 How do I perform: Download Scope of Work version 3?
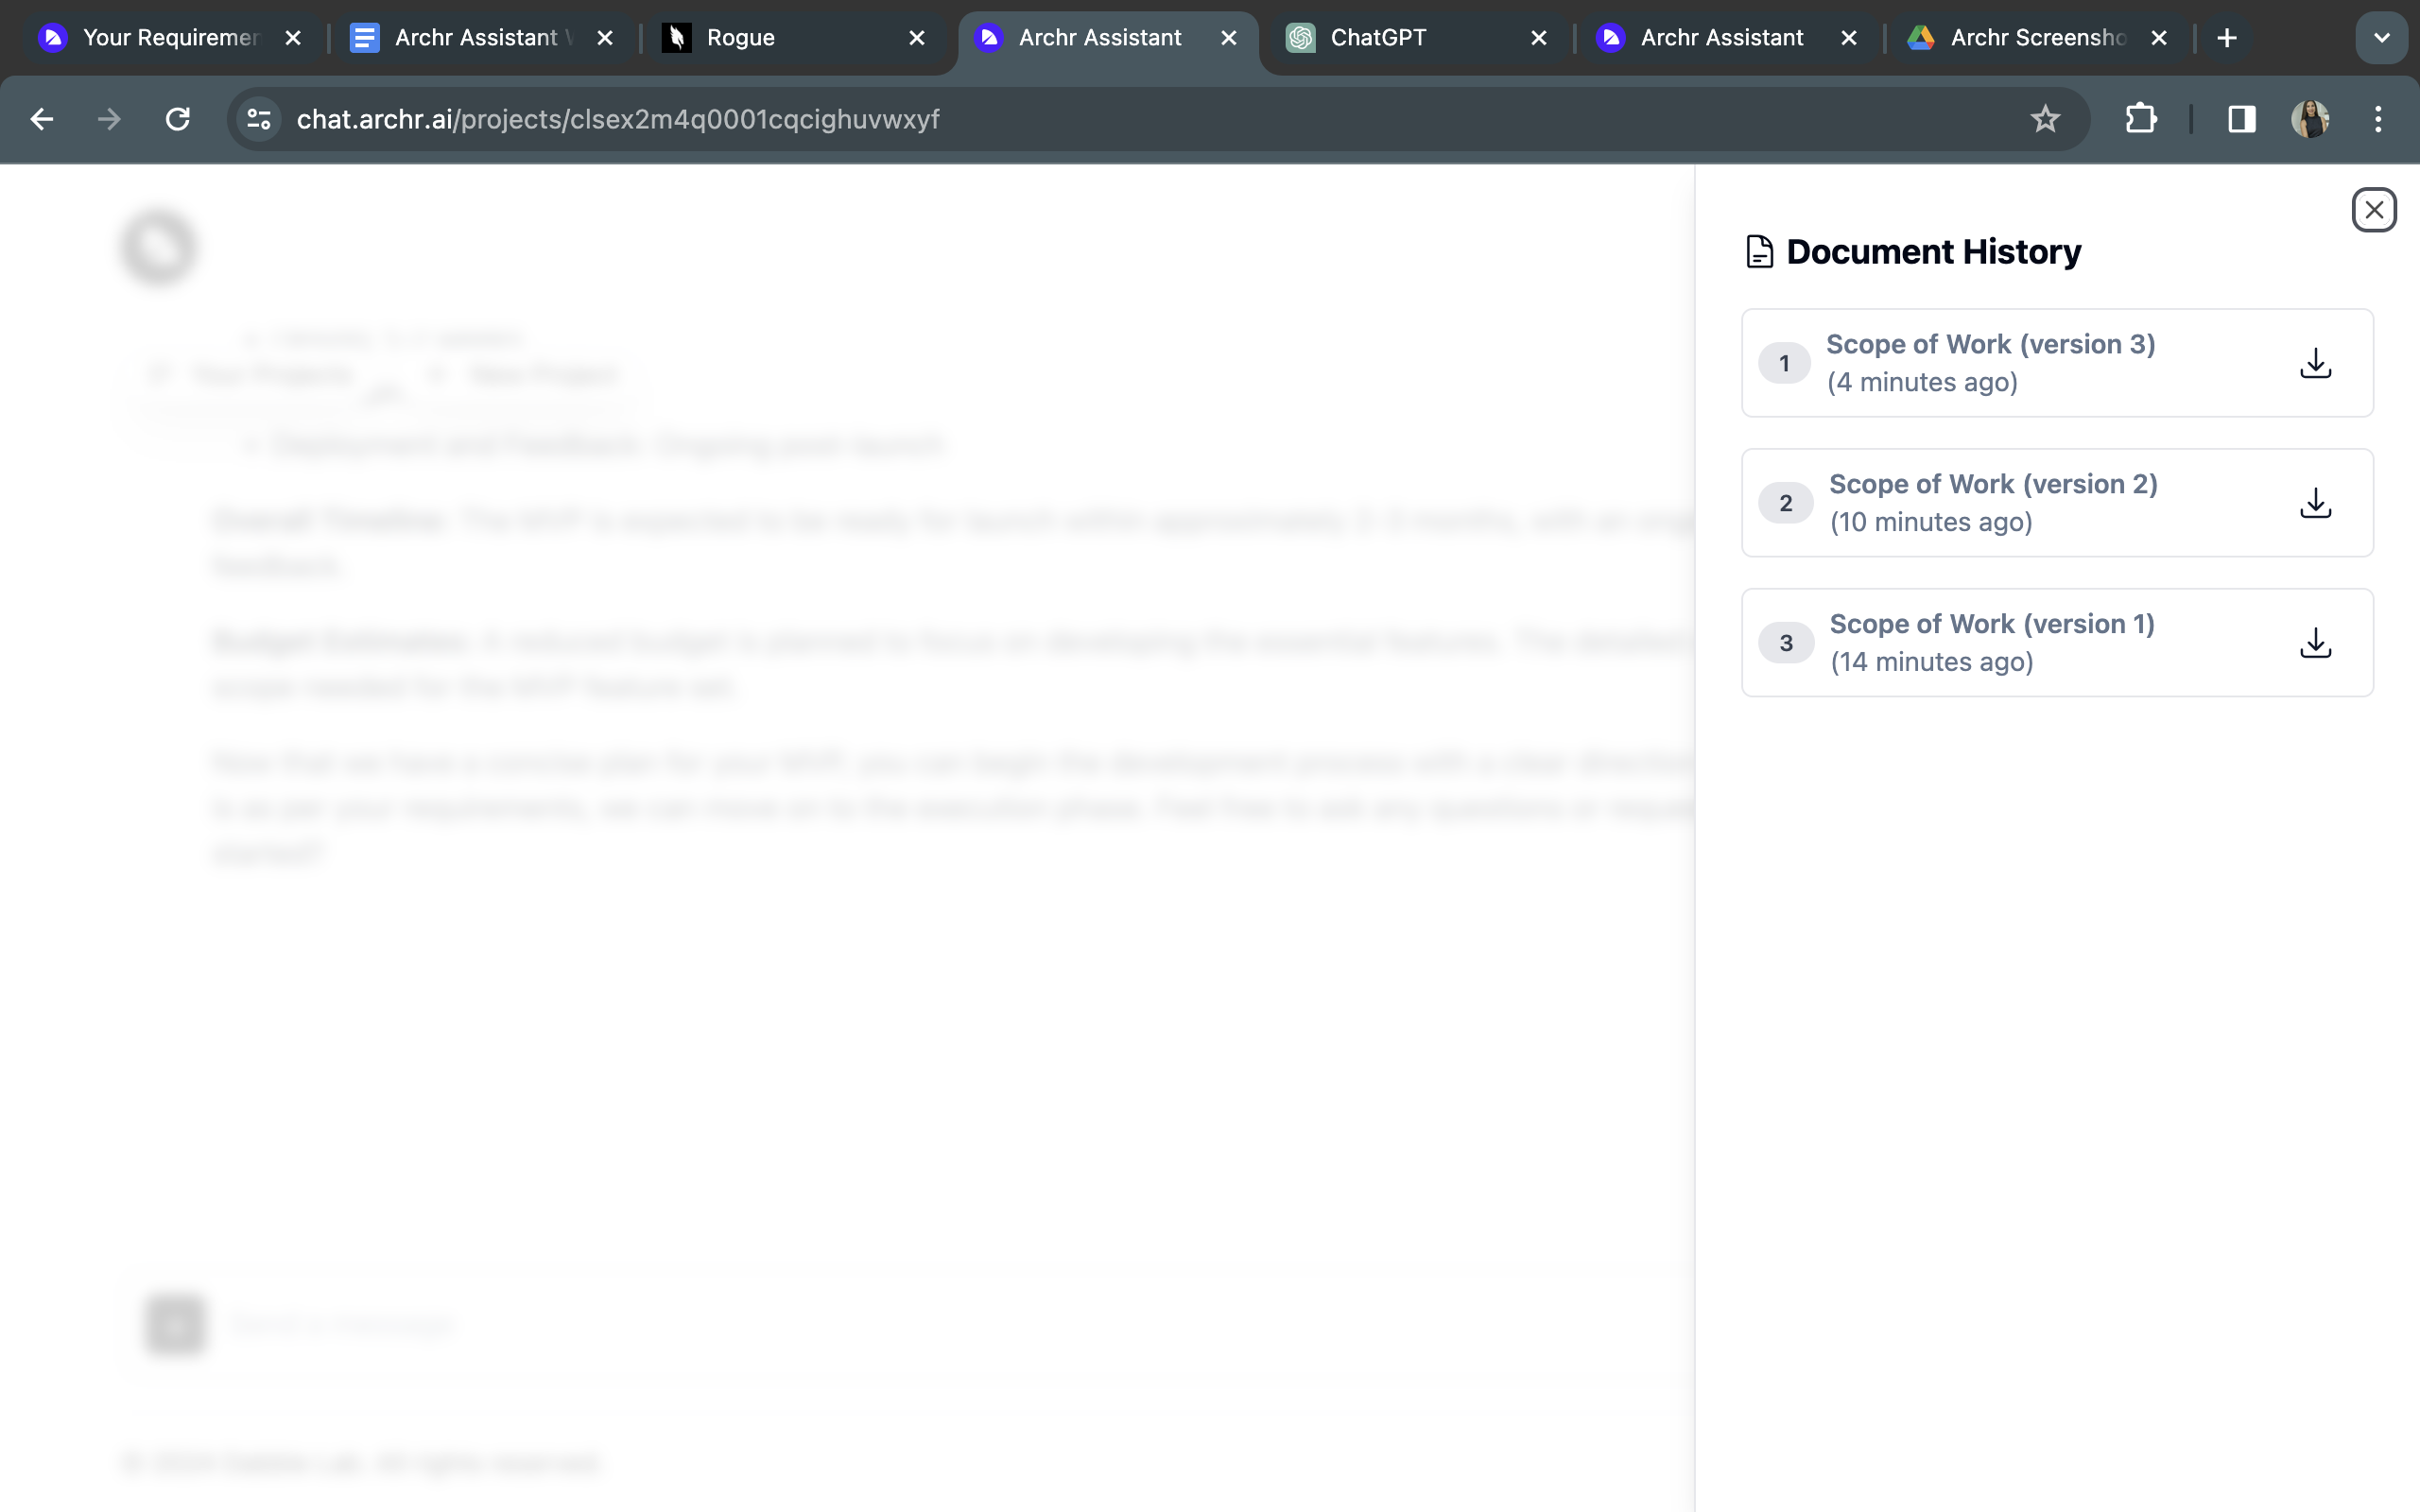point(2315,363)
